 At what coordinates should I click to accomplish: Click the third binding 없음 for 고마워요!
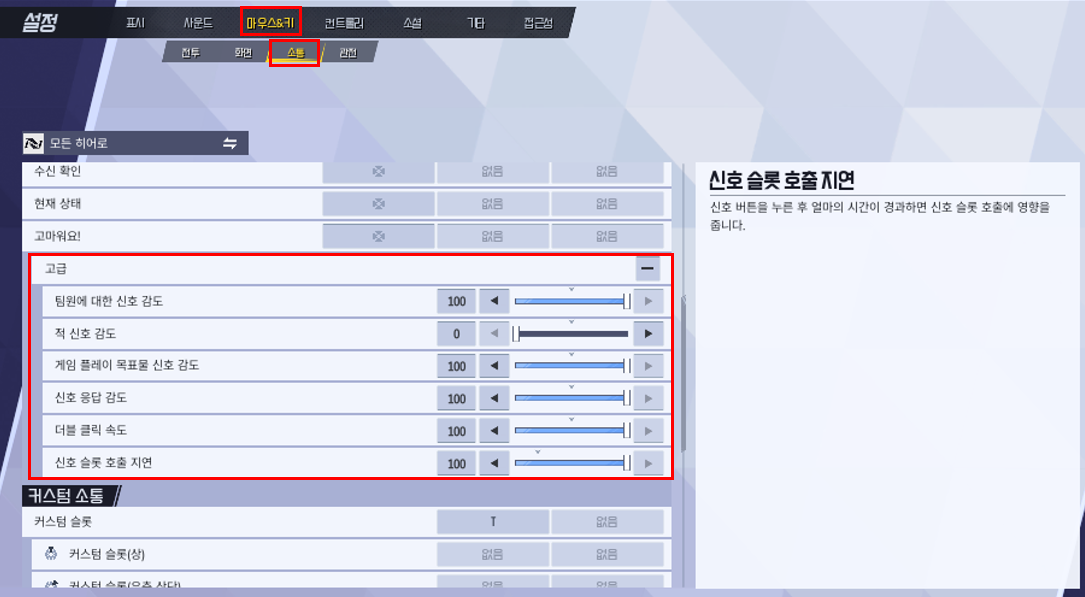(607, 237)
